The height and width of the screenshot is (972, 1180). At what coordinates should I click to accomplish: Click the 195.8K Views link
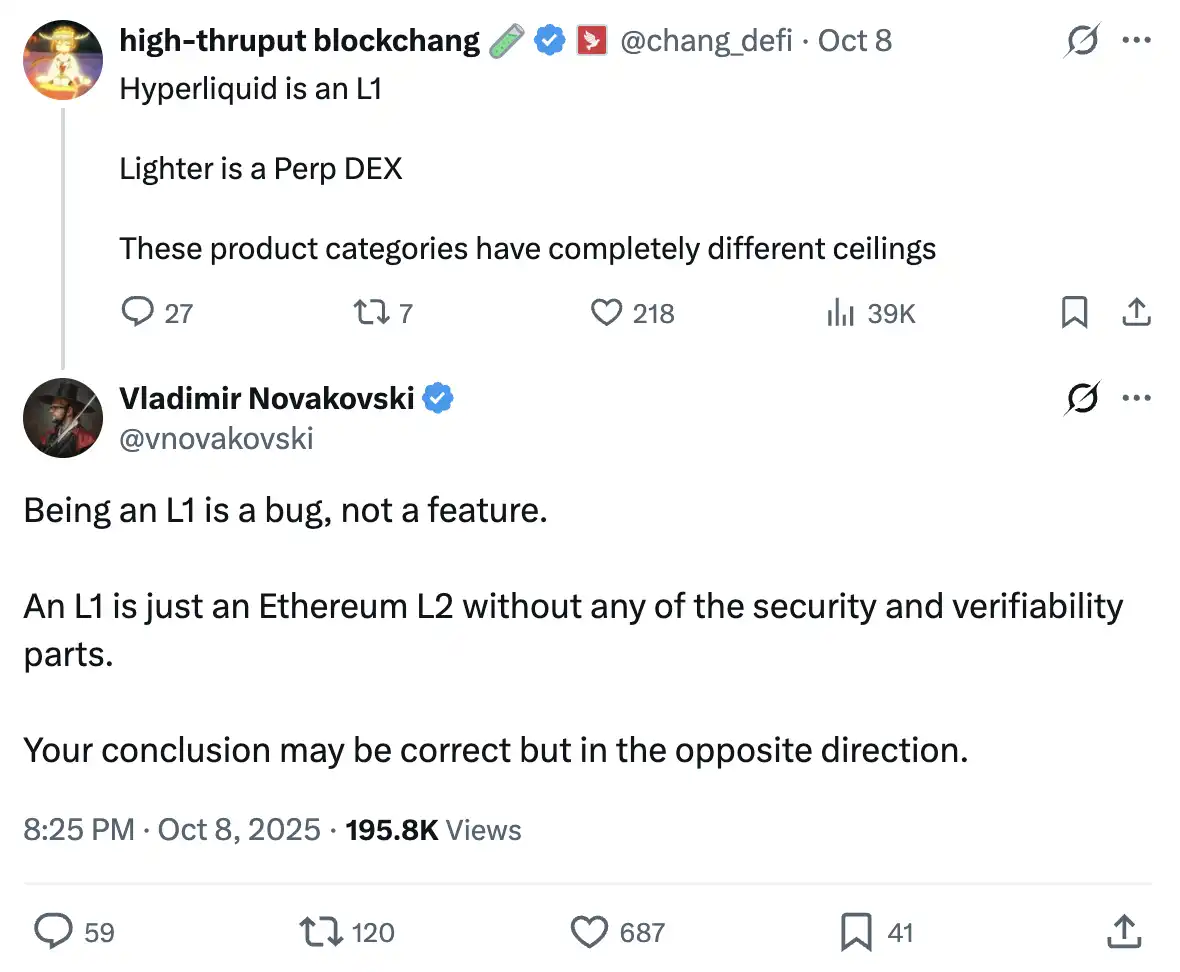[432, 830]
